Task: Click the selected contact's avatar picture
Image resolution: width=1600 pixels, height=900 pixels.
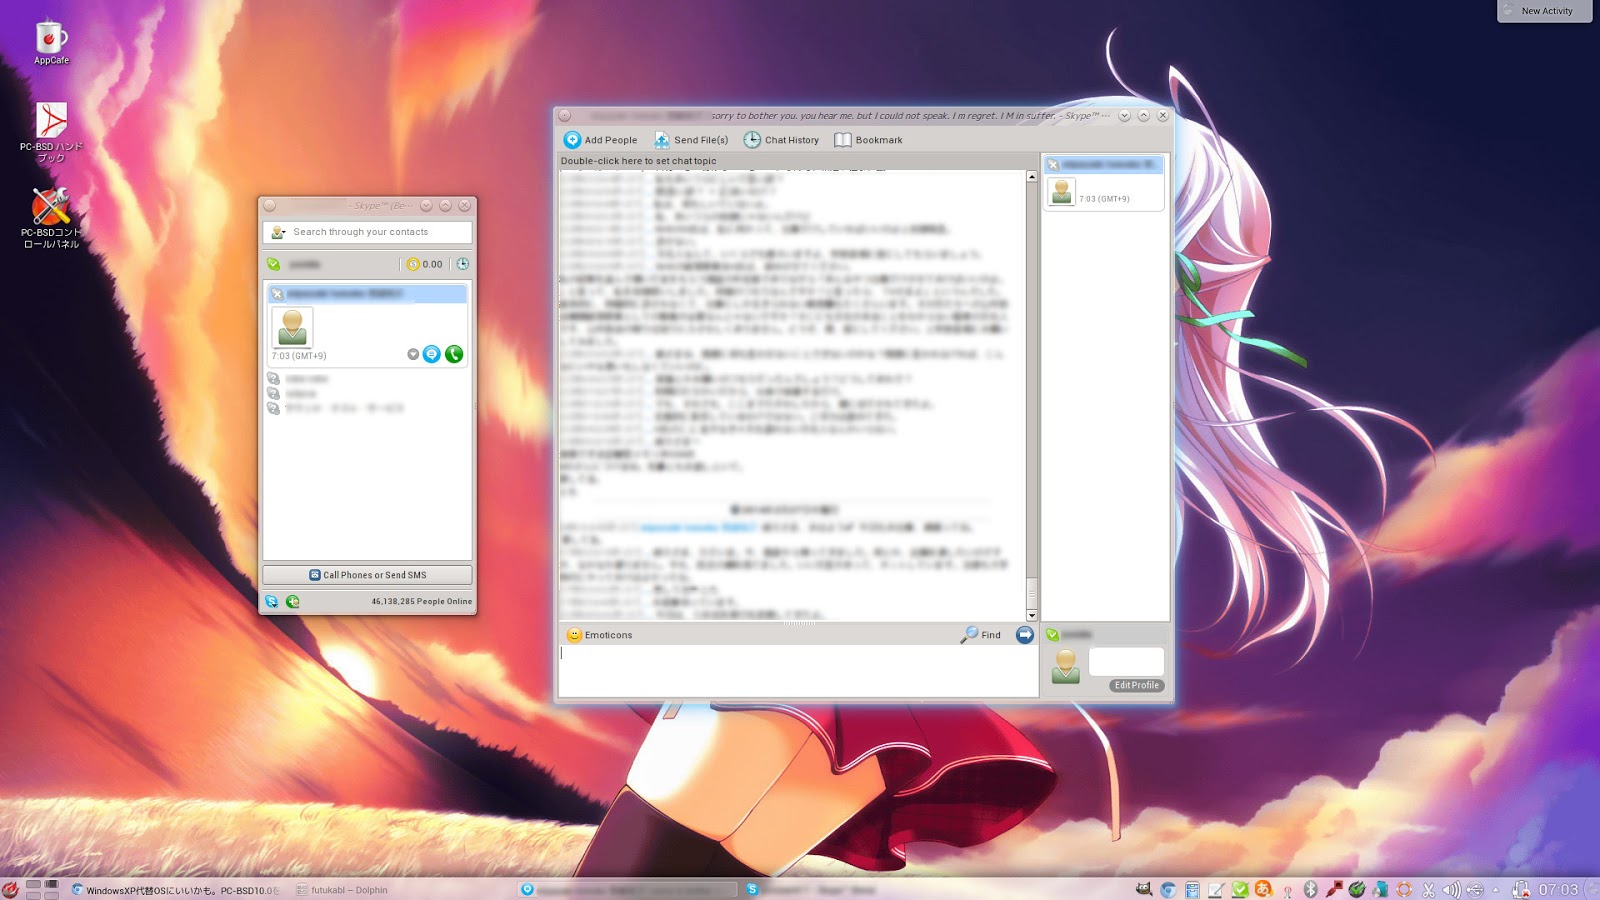Action: 292,326
